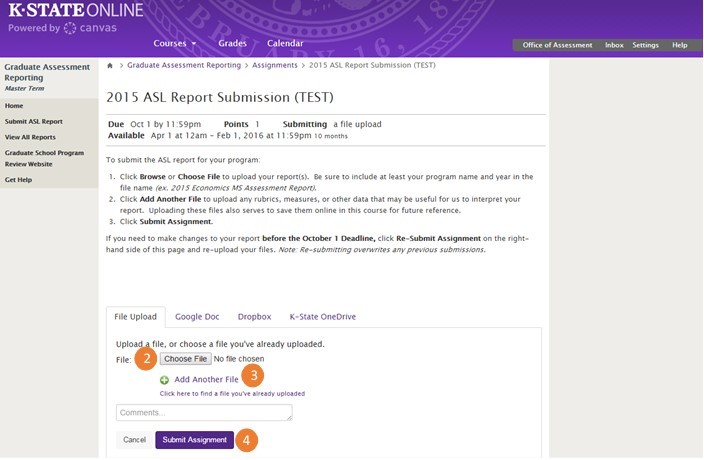
Task: Open the Courses dropdown menu
Action: click(175, 44)
